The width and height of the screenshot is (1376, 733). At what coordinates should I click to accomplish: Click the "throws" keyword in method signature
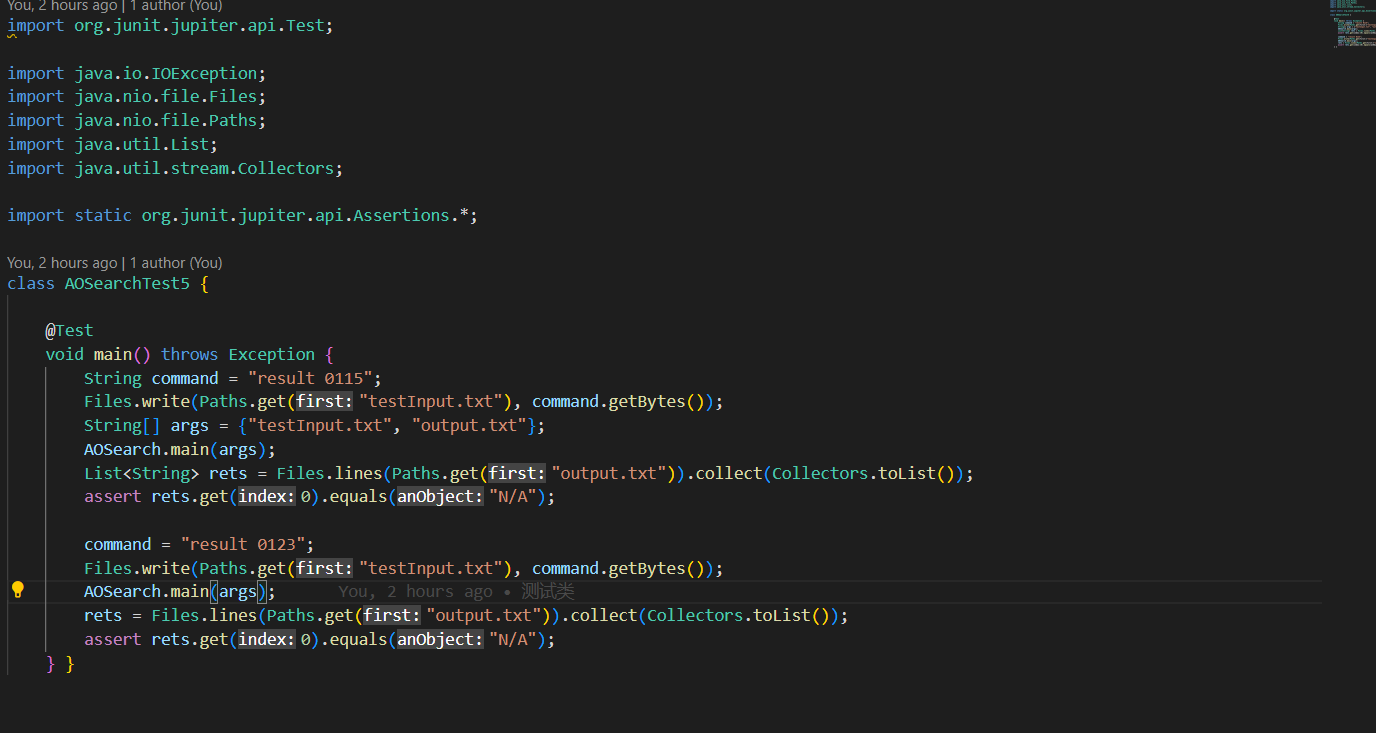[x=189, y=354]
